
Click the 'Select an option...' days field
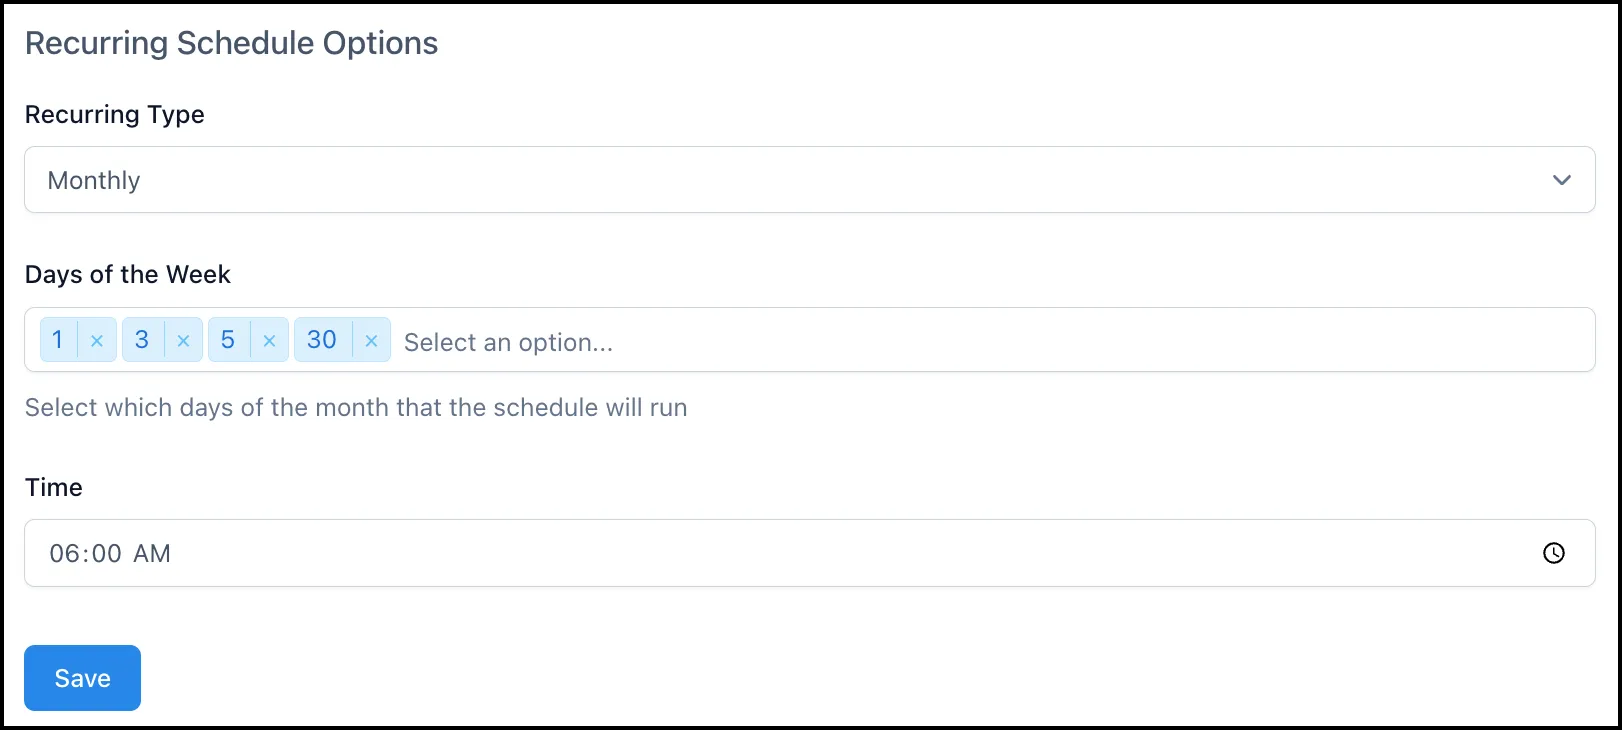[x=508, y=342]
